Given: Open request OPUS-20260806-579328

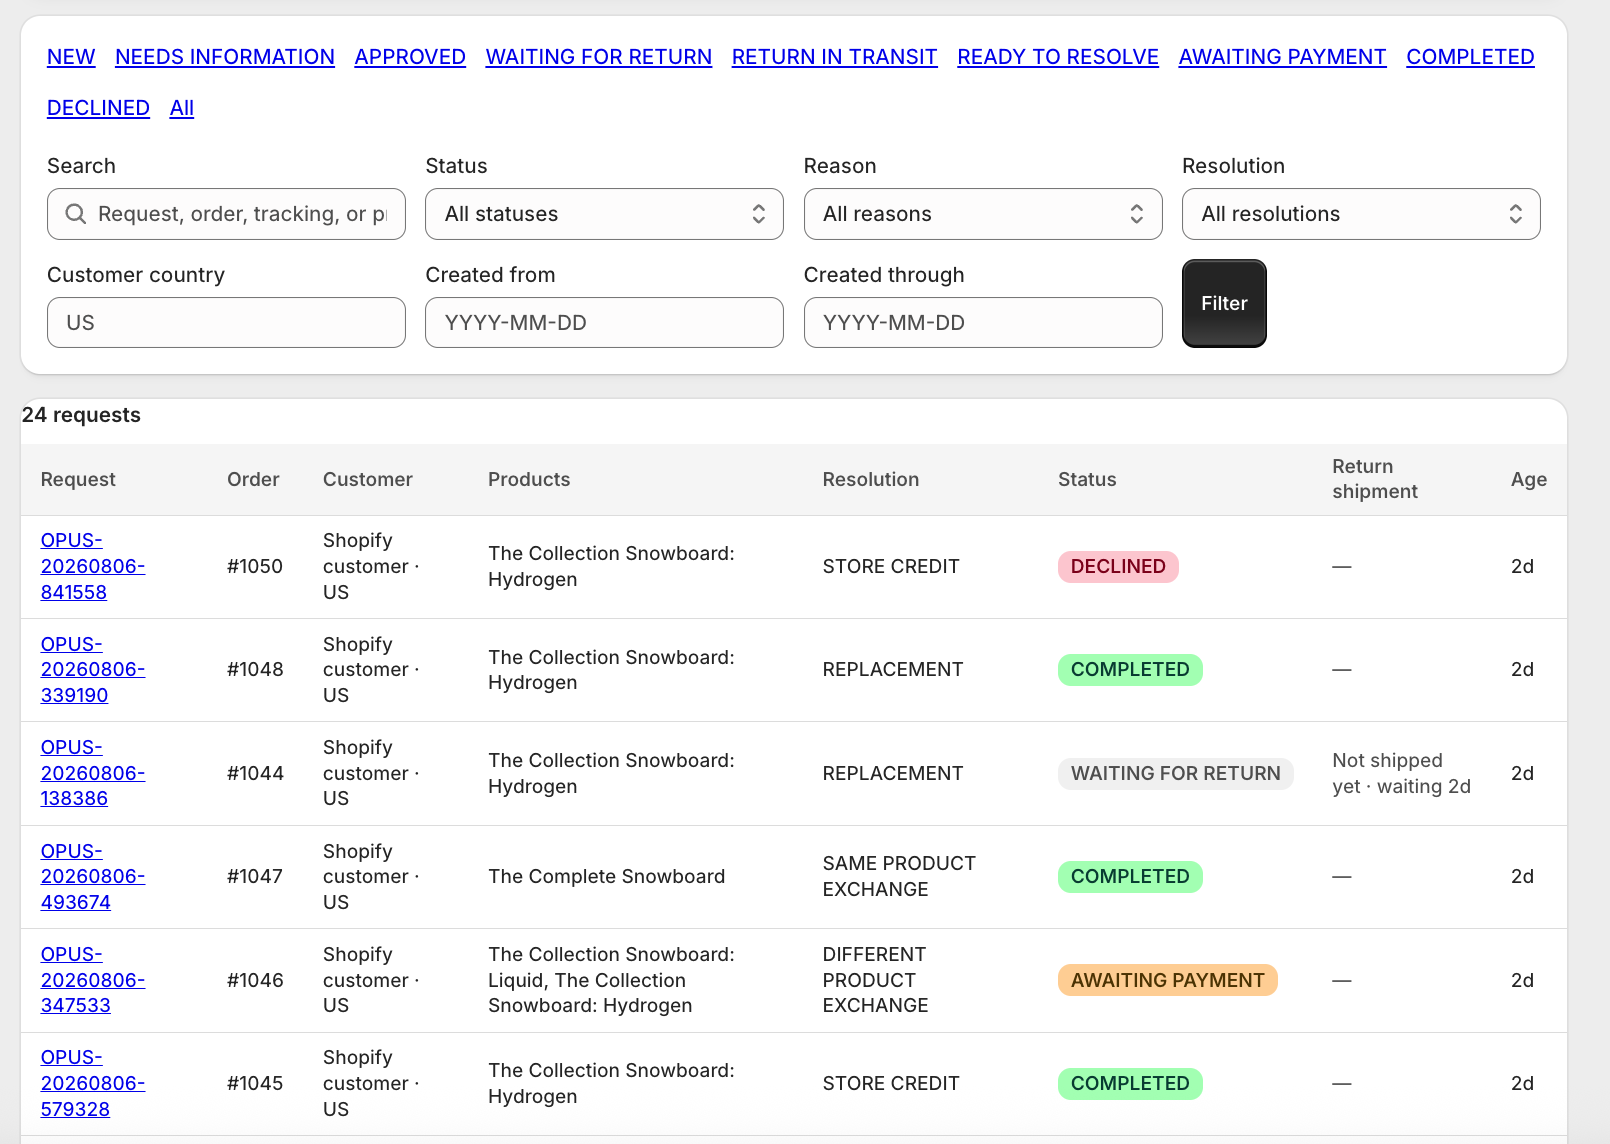Looking at the screenshot, I should 93,1083.
